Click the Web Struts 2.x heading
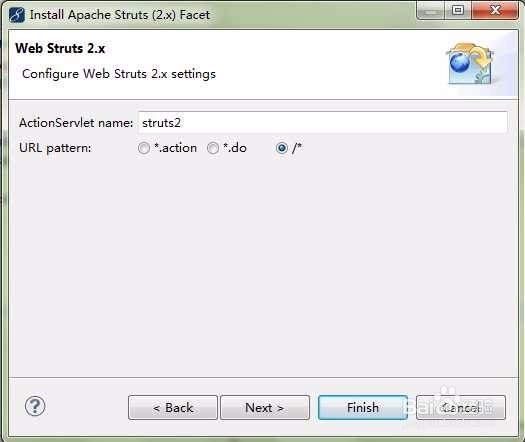 tap(60, 49)
